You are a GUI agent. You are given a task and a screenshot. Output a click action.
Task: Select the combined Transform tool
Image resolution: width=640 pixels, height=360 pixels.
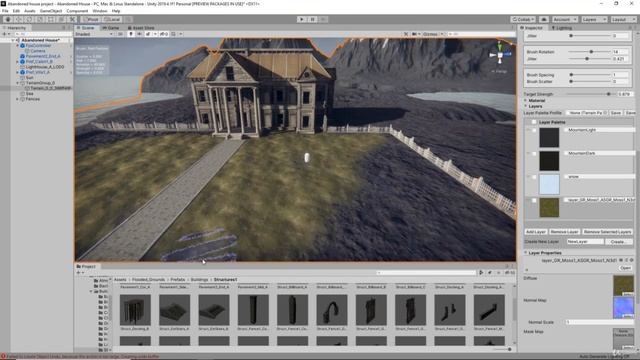click(61, 19)
